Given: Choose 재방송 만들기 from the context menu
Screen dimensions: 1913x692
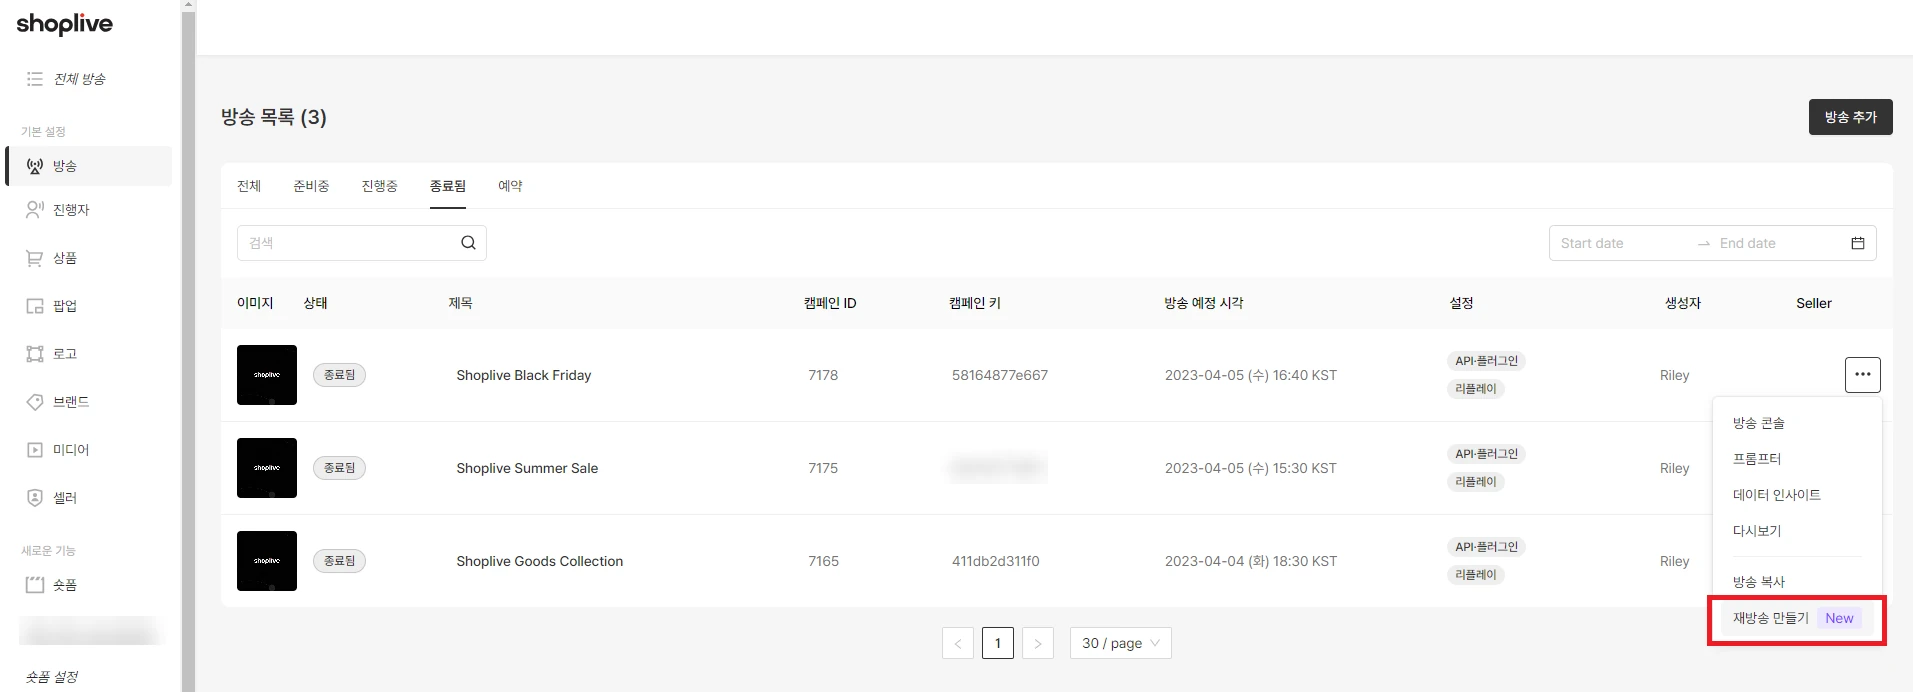Looking at the screenshot, I should click(1797, 618).
